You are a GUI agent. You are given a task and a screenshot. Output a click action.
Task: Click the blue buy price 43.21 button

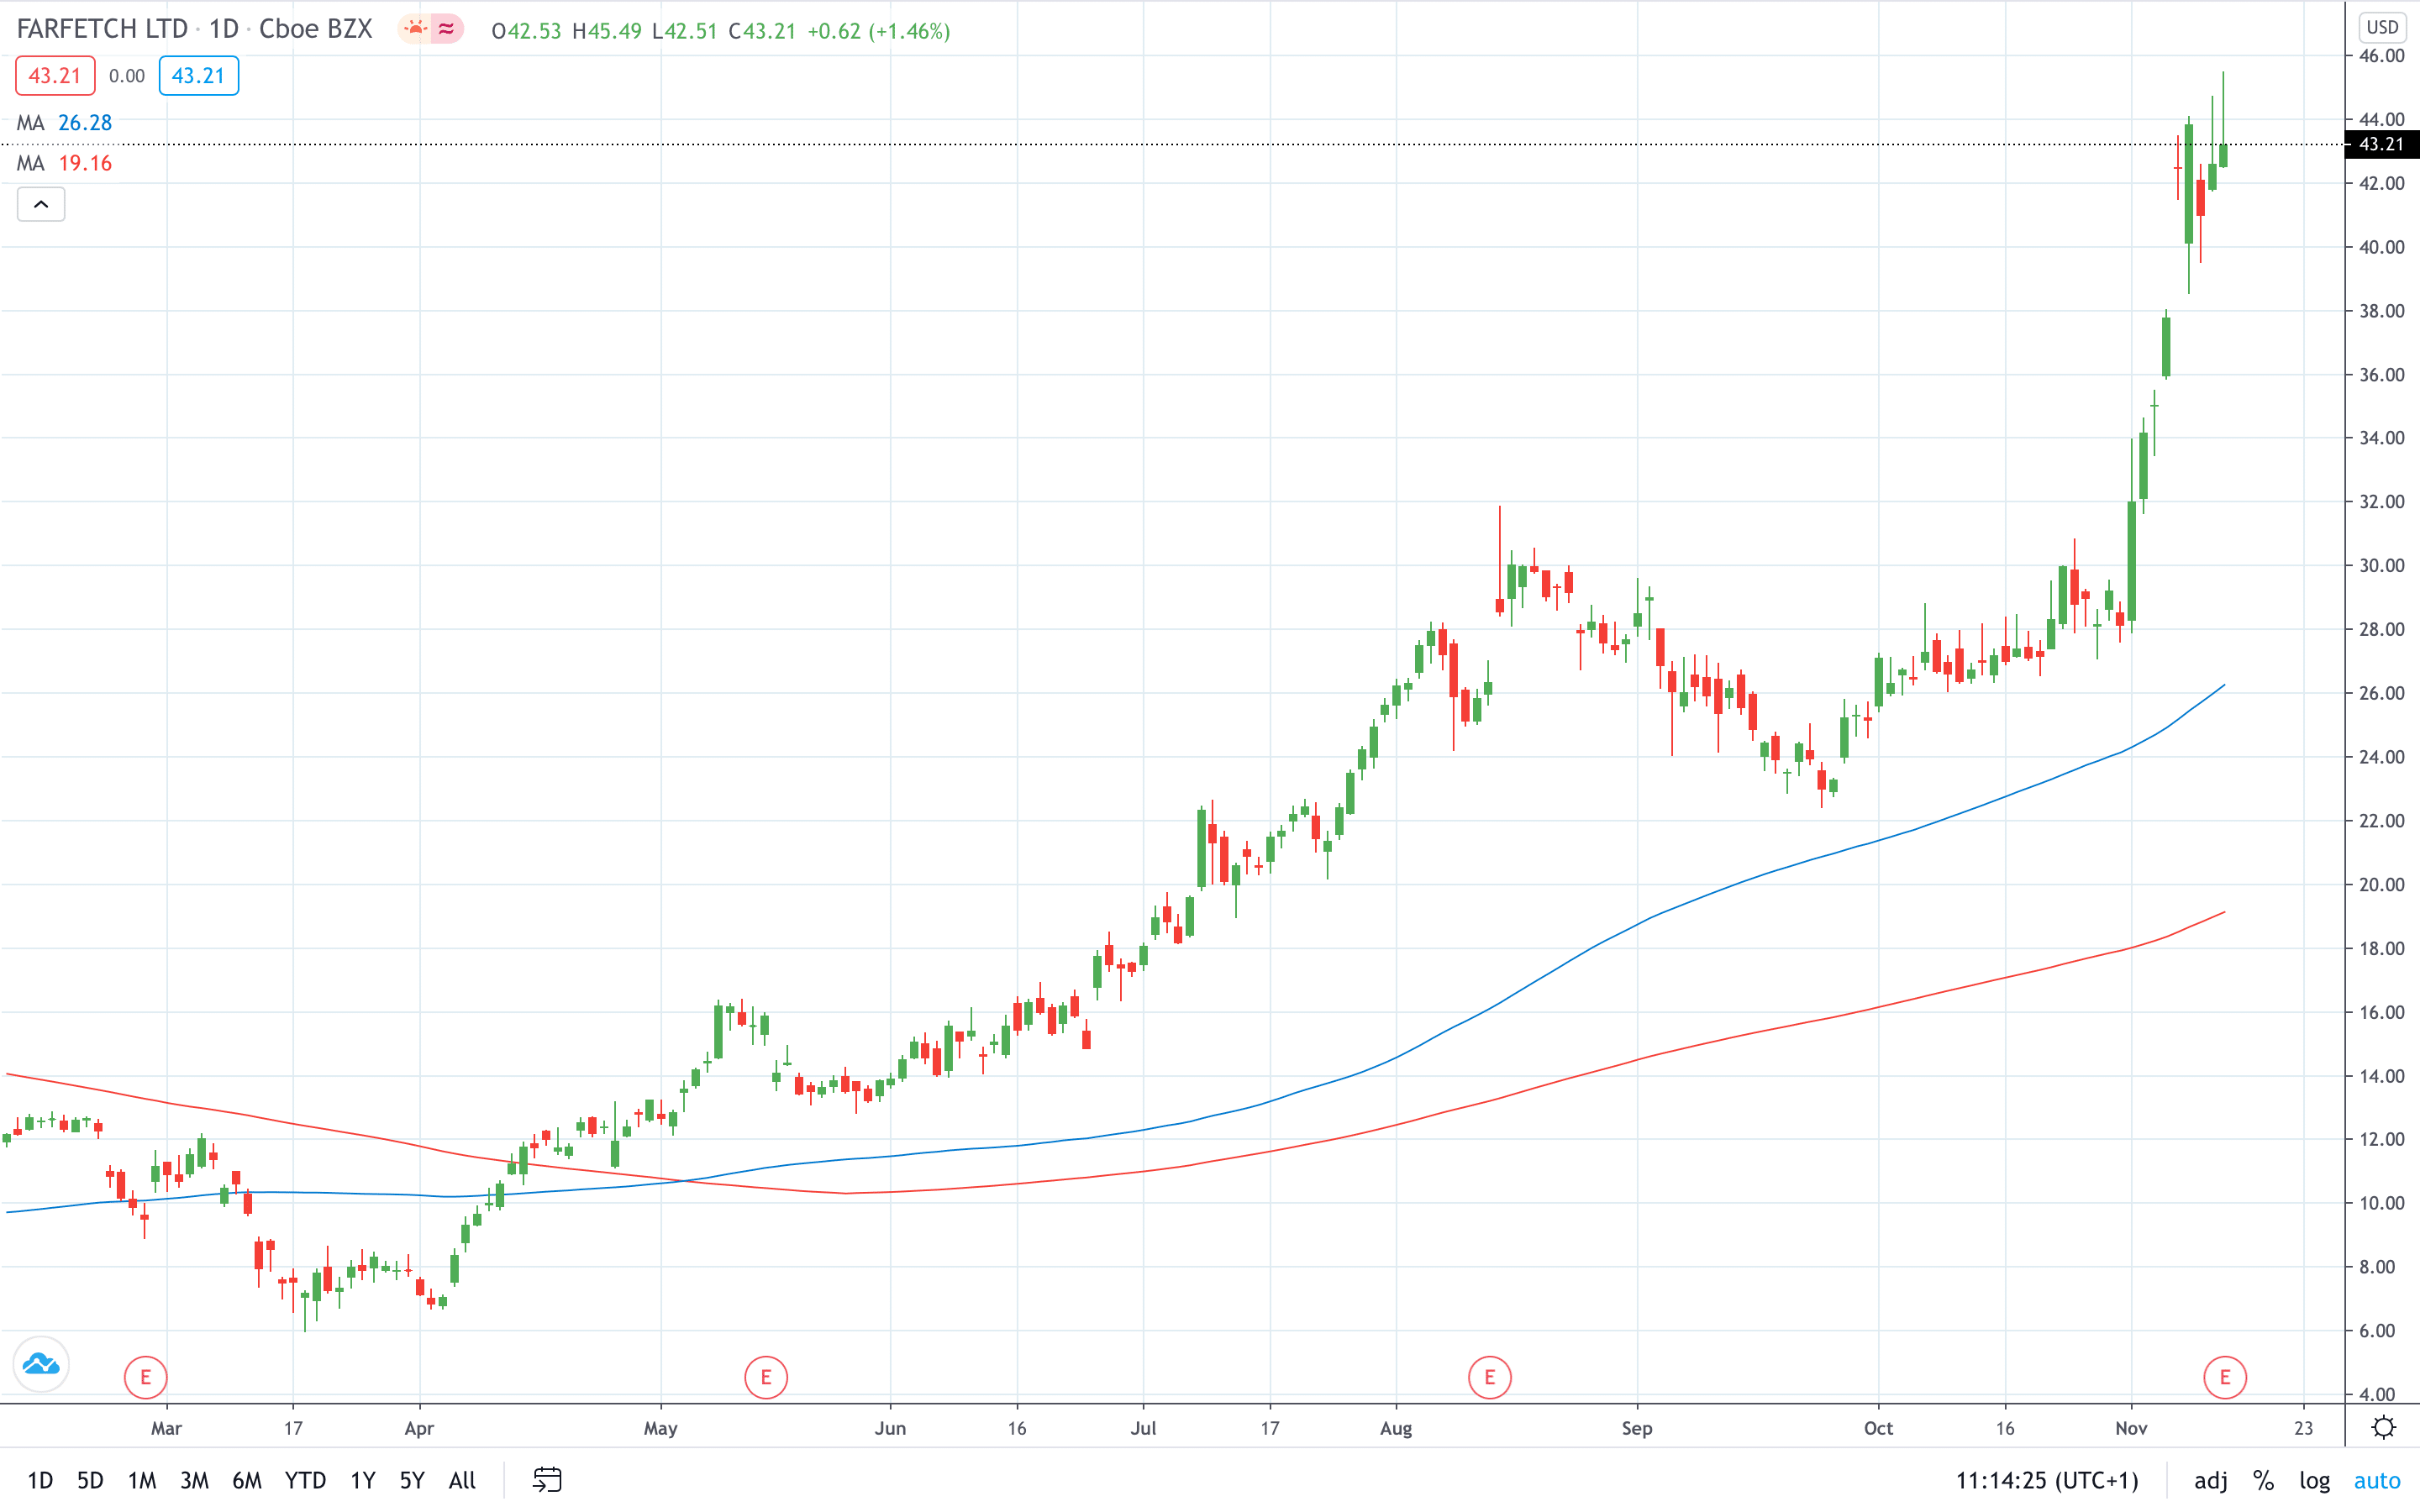198,76
